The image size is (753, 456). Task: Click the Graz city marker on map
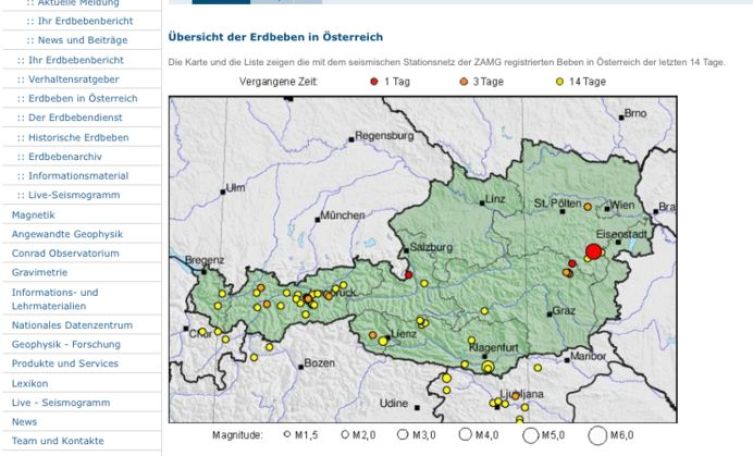[x=549, y=314]
